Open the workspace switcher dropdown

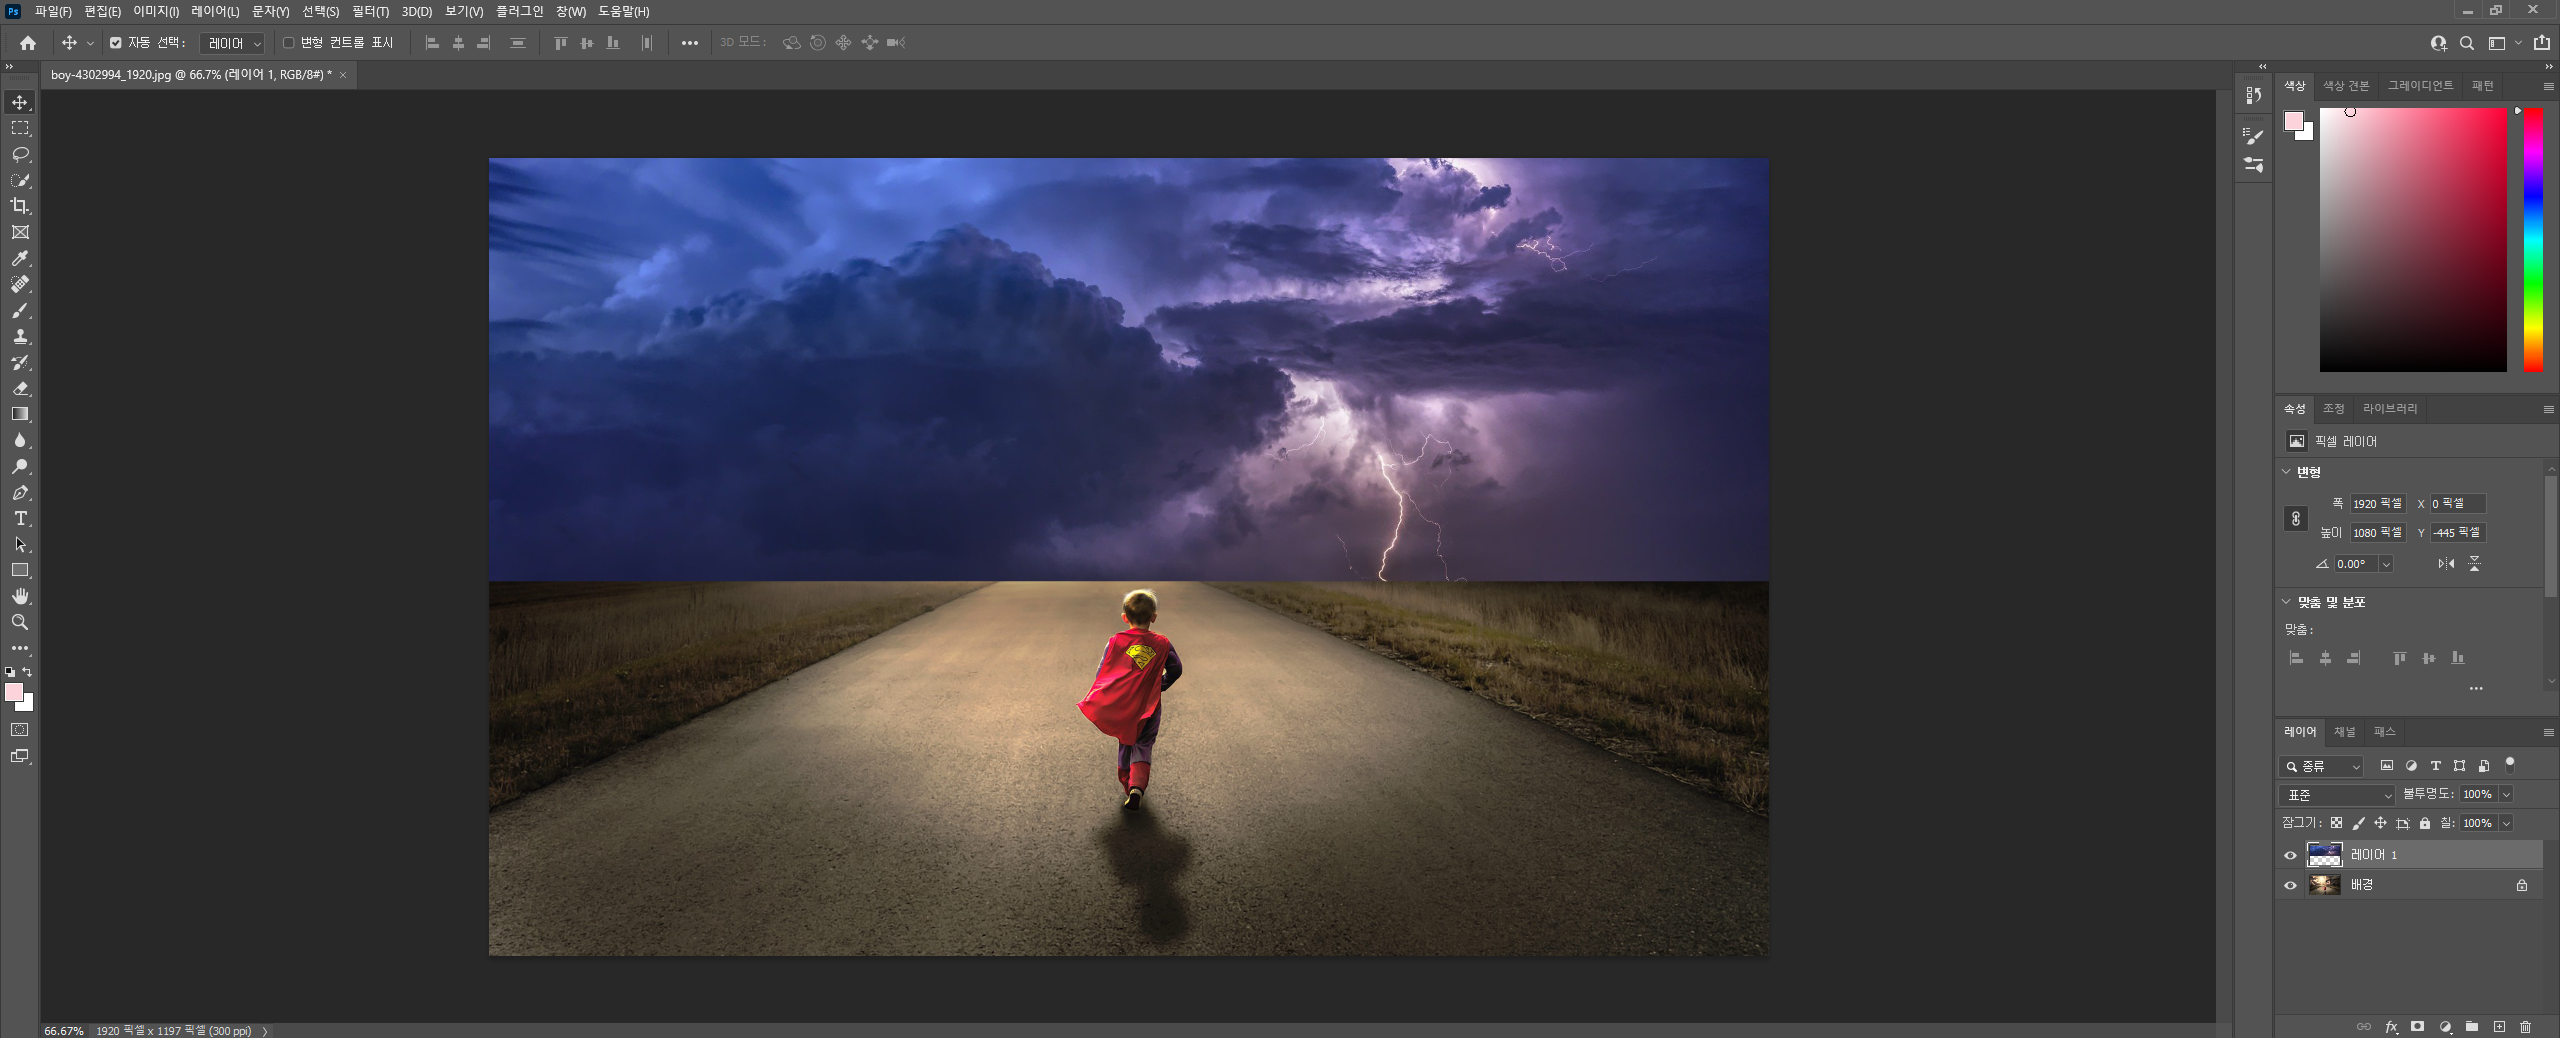tap(2503, 43)
